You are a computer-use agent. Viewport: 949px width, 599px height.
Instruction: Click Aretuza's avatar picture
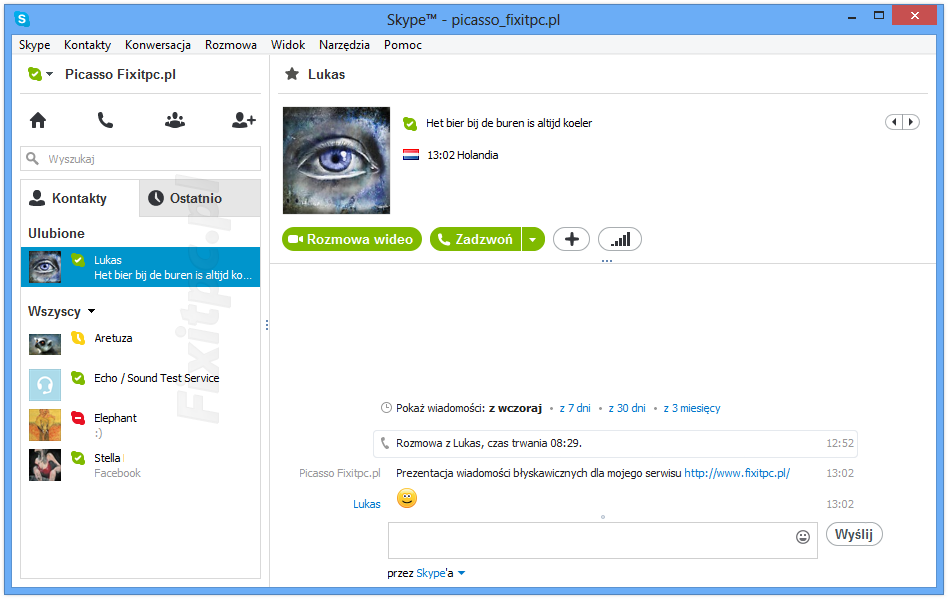click(45, 345)
